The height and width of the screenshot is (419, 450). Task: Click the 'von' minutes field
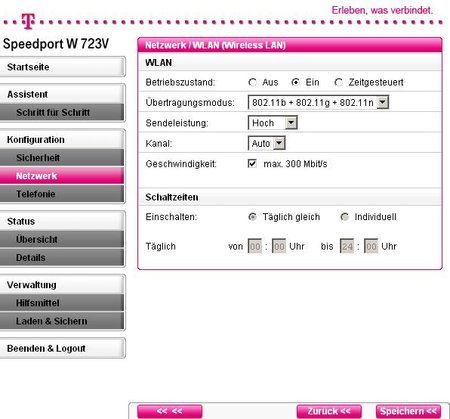click(x=279, y=246)
